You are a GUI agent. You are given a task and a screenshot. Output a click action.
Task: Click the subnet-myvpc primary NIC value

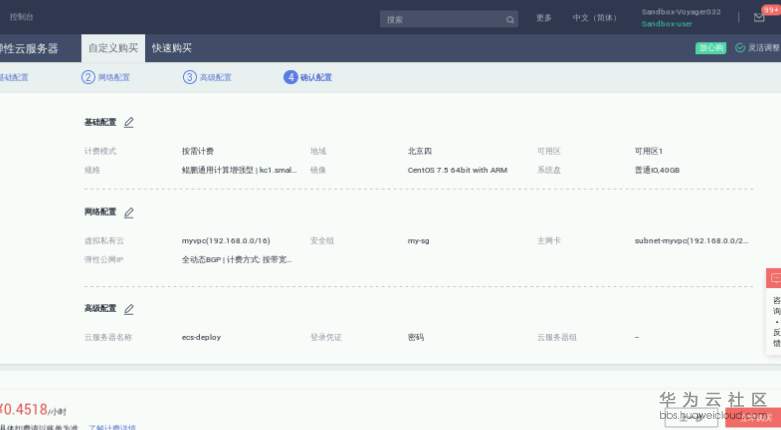pyautogui.click(x=691, y=241)
